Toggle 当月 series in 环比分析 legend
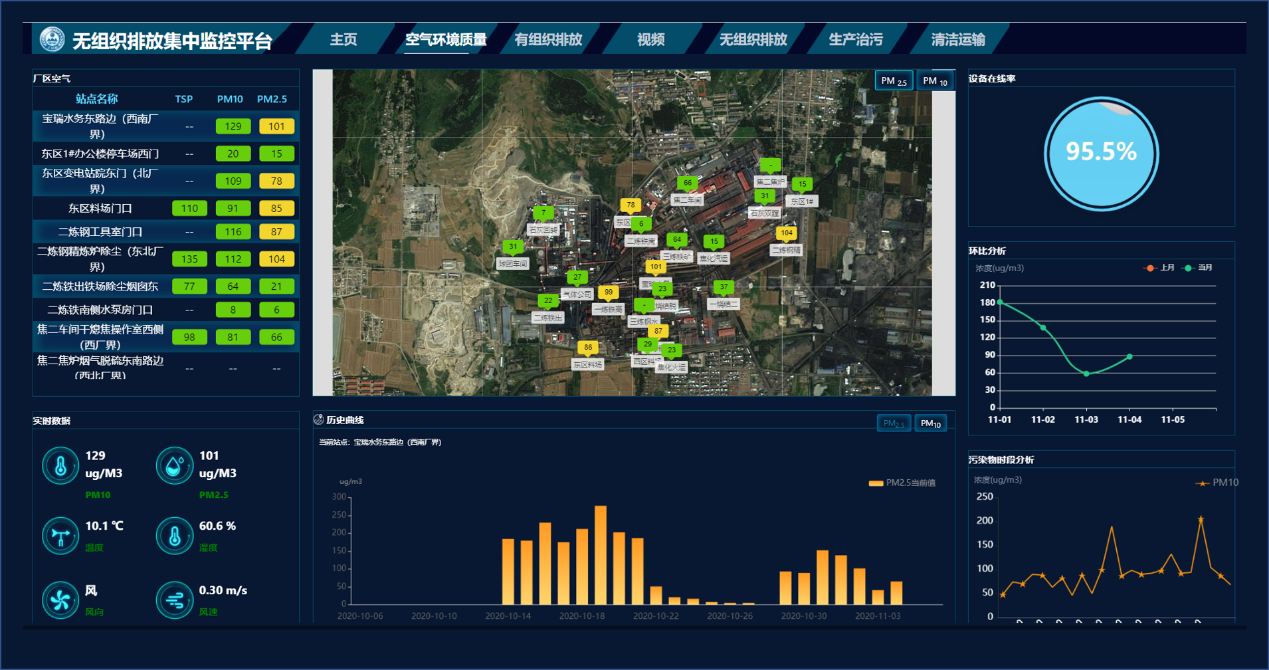Image resolution: width=1269 pixels, height=670 pixels. (x=1198, y=268)
